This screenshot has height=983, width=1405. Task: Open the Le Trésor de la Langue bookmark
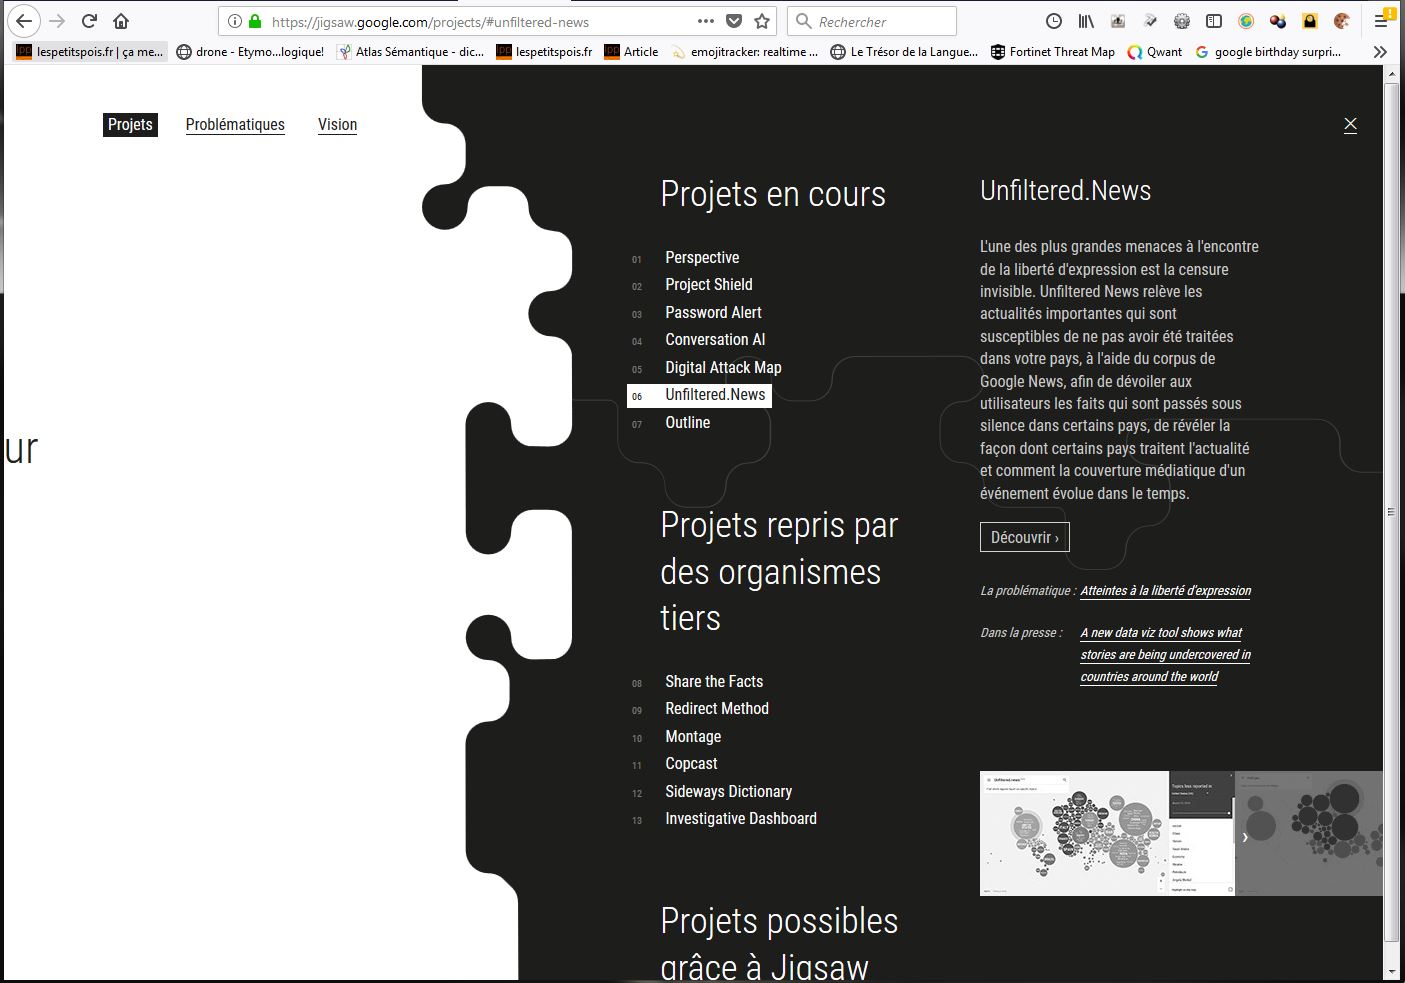pyautogui.click(x=904, y=52)
